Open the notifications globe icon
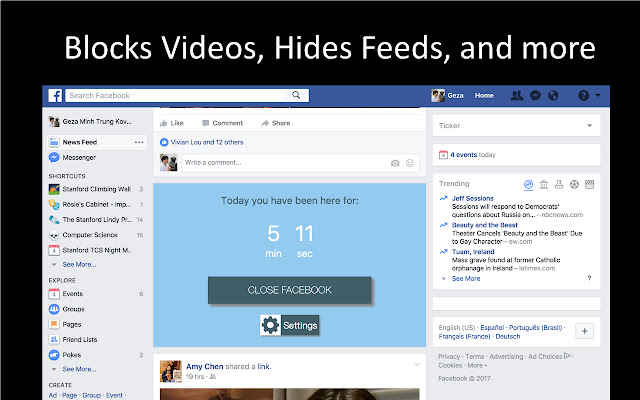Image resolution: width=640 pixels, height=400 pixels. pyautogui.click(x=554, y=96)
